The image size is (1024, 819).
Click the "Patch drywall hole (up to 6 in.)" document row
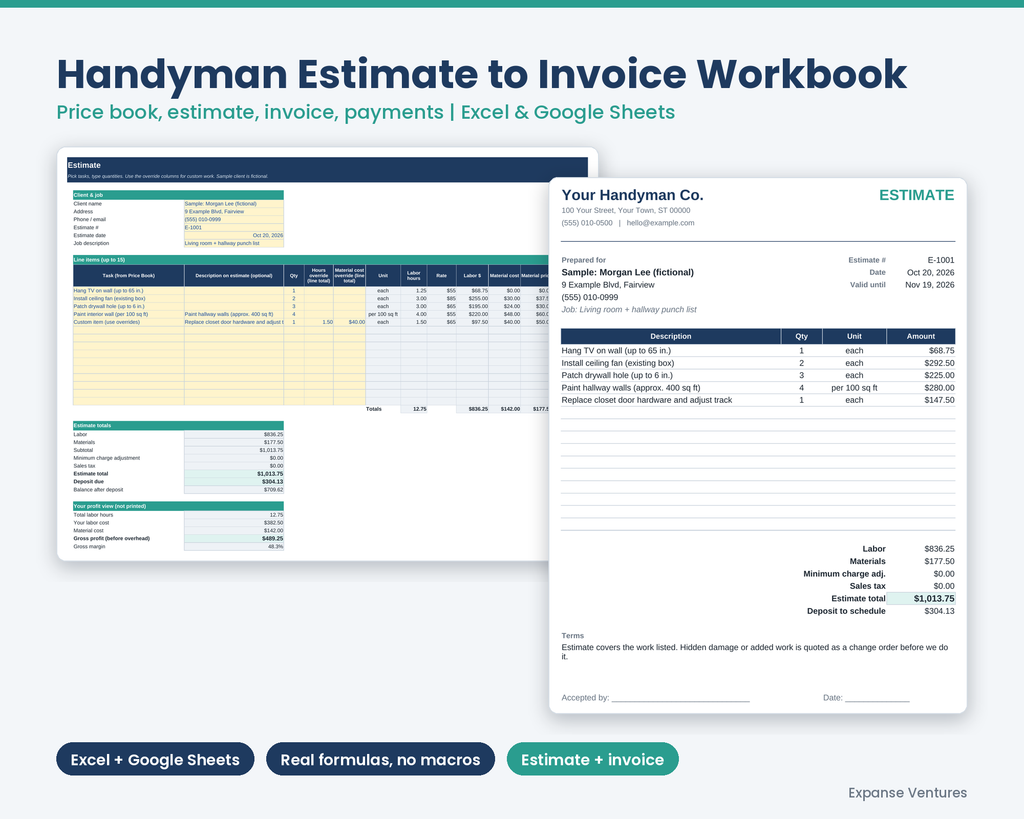point(758,376)
